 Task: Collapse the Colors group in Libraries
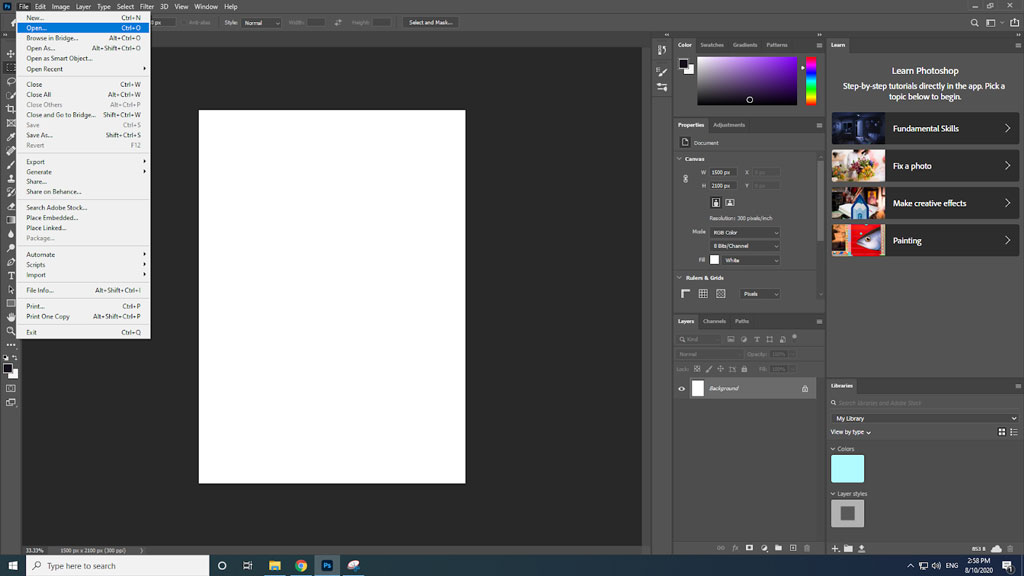pos(833,449)
